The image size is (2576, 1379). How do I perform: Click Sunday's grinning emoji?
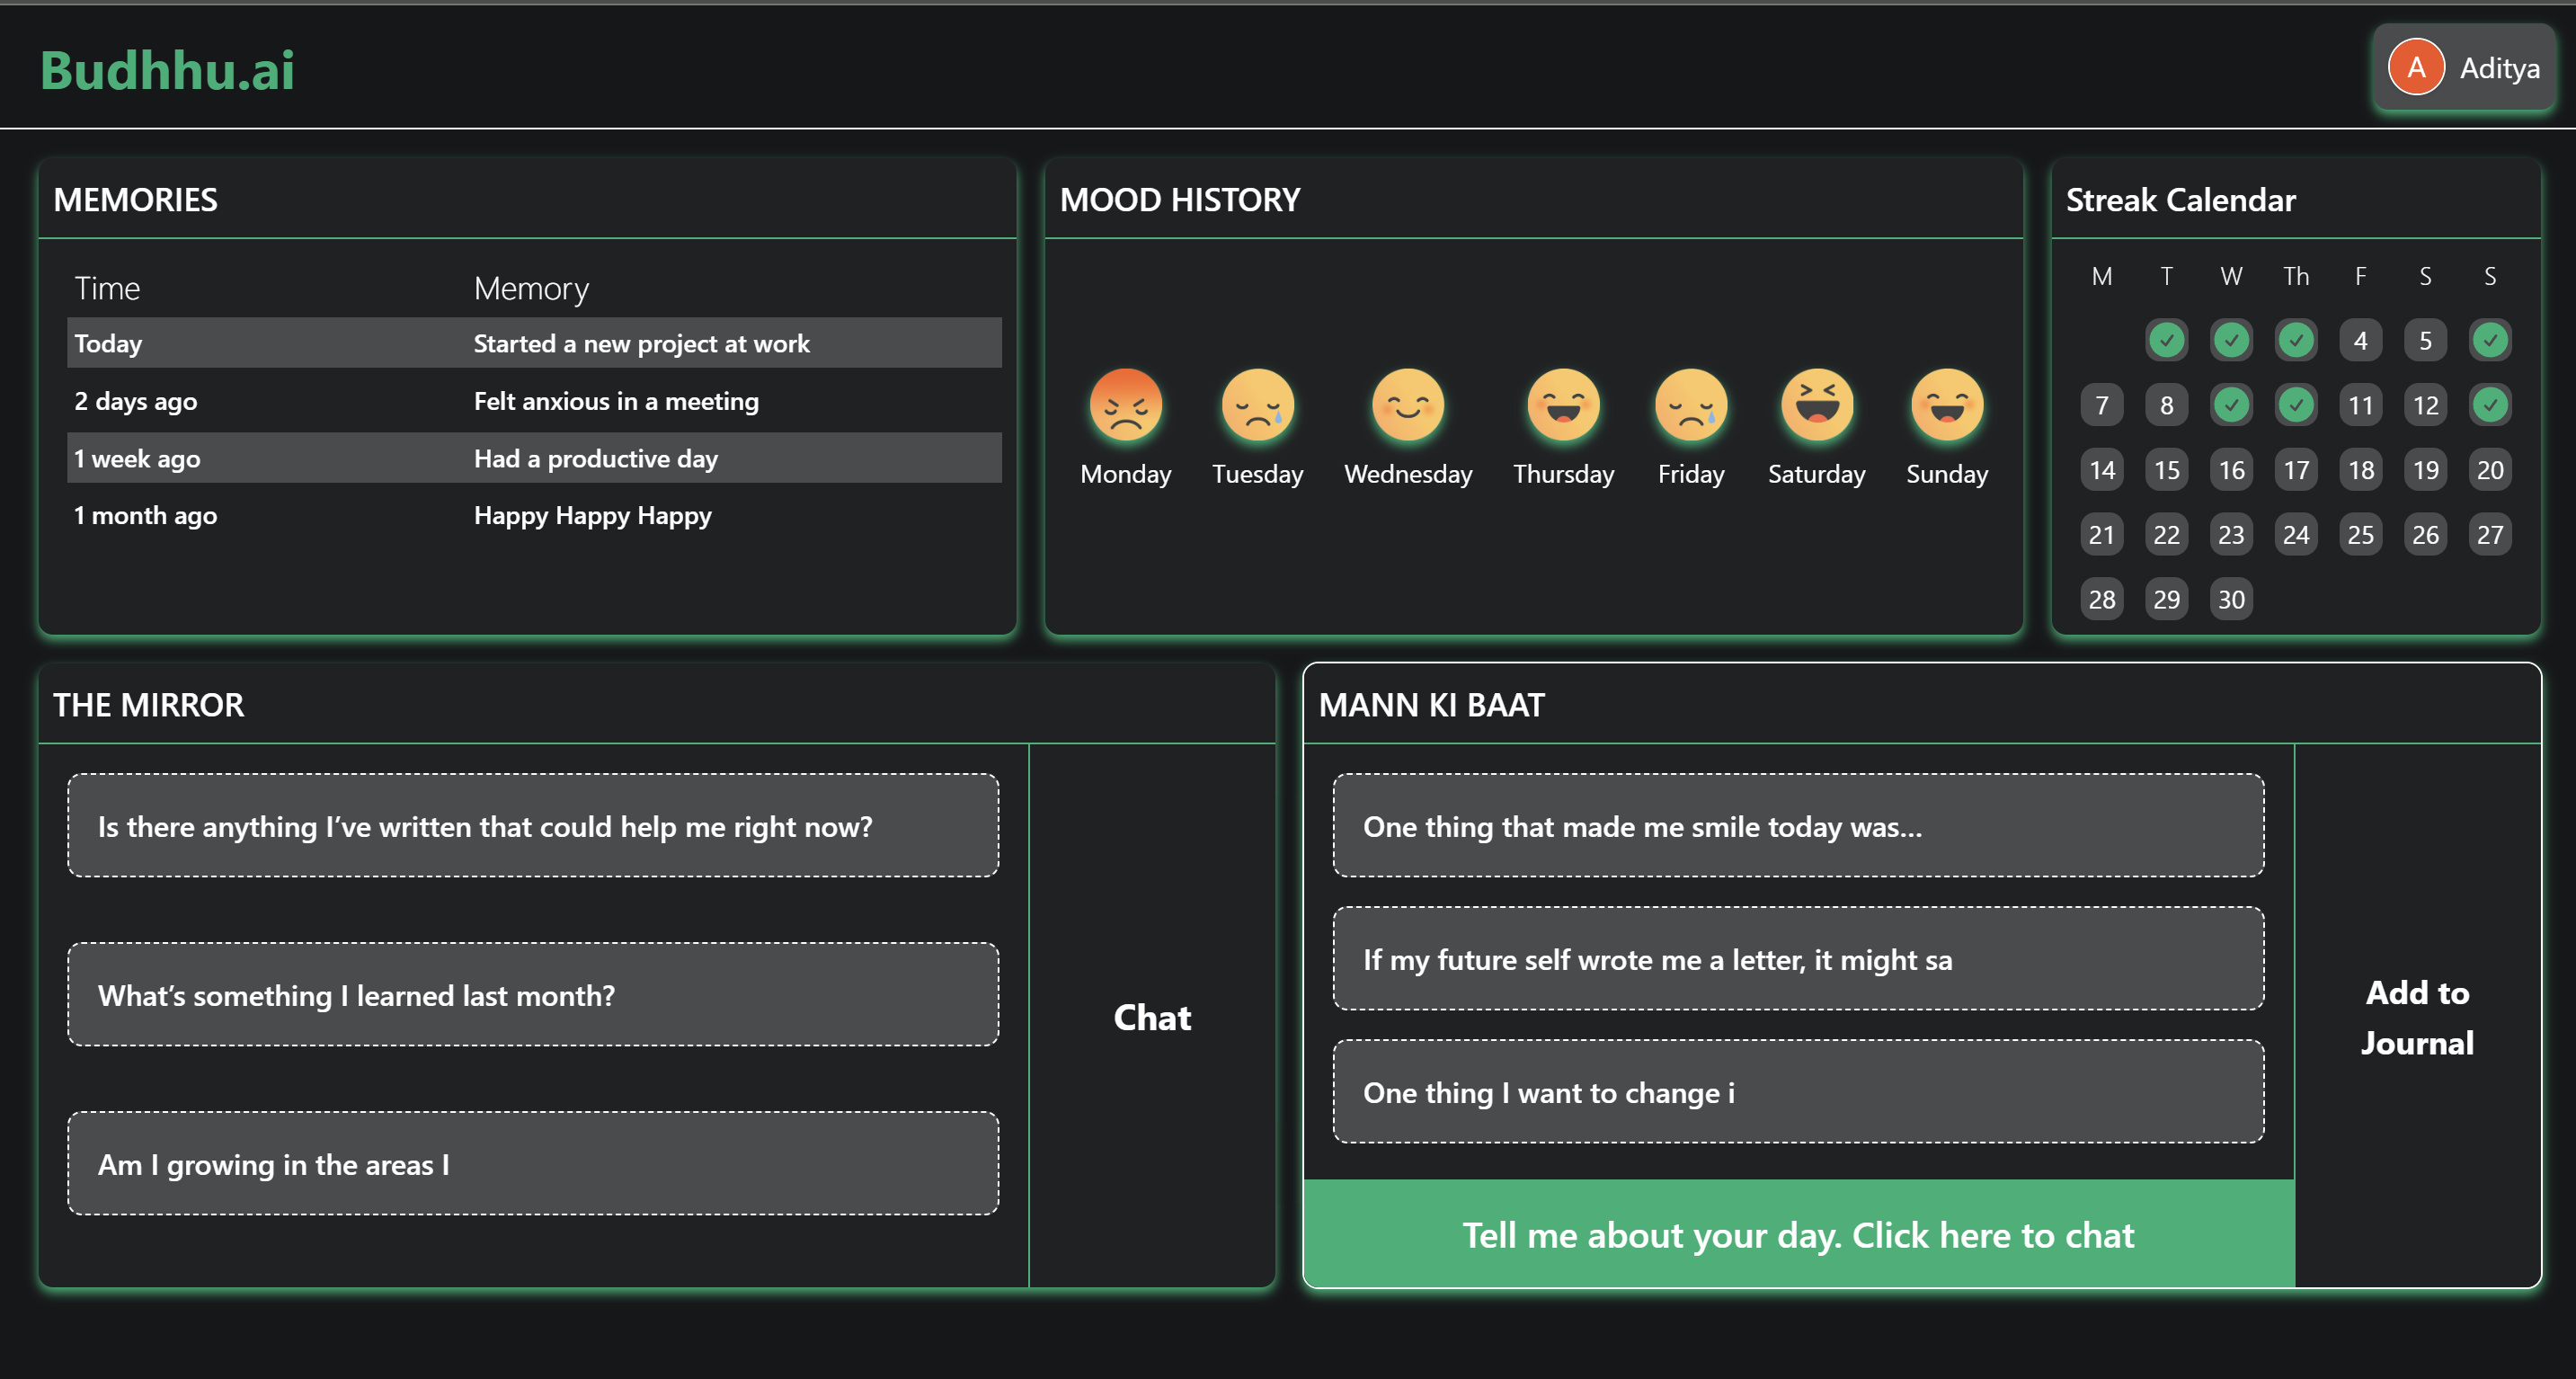pos(1946,405)
